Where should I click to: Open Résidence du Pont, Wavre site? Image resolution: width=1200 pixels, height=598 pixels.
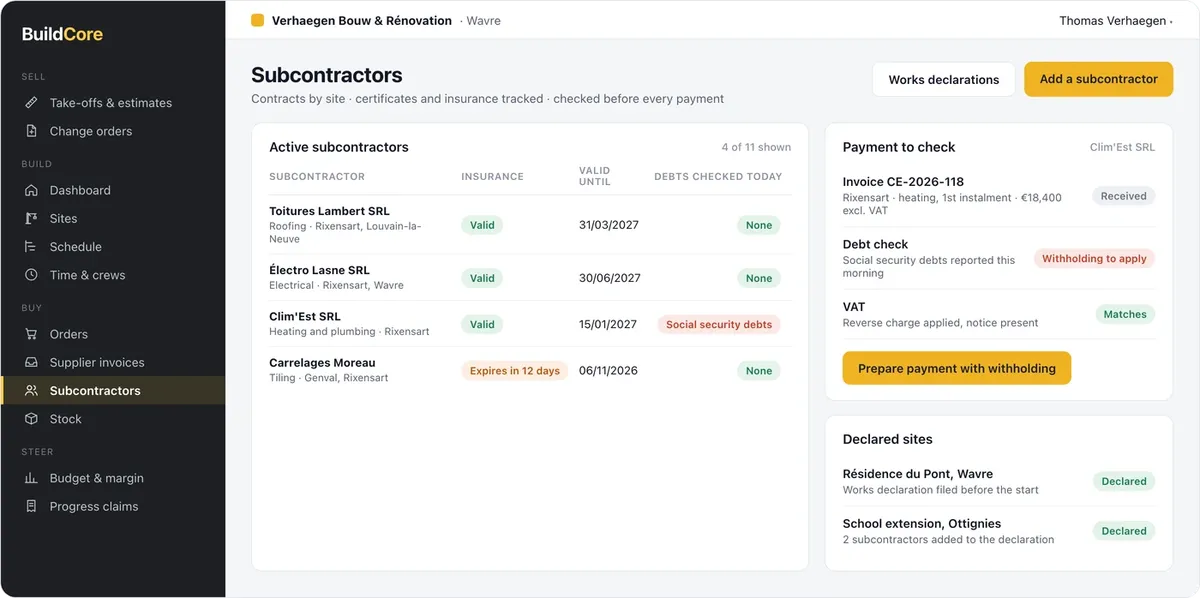[x=999, y=481]
